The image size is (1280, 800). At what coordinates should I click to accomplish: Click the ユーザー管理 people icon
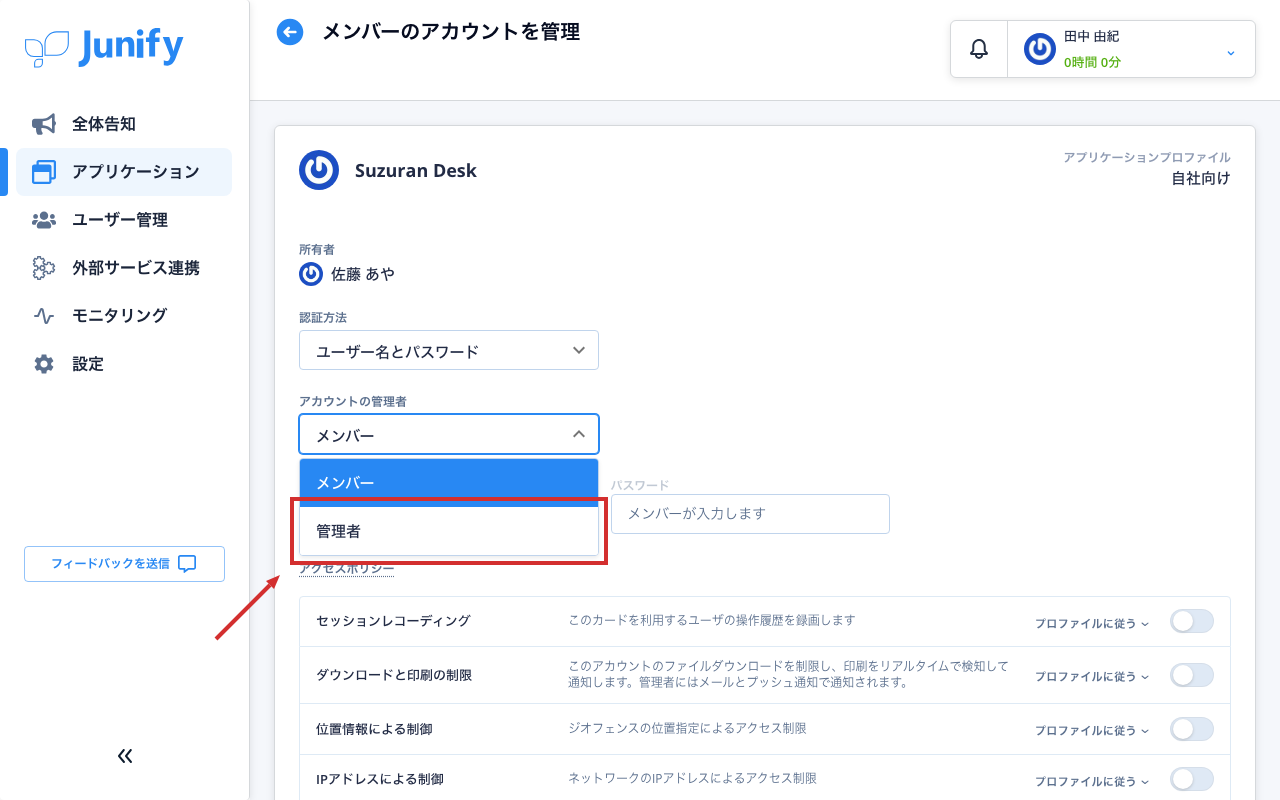coord(44,220)
